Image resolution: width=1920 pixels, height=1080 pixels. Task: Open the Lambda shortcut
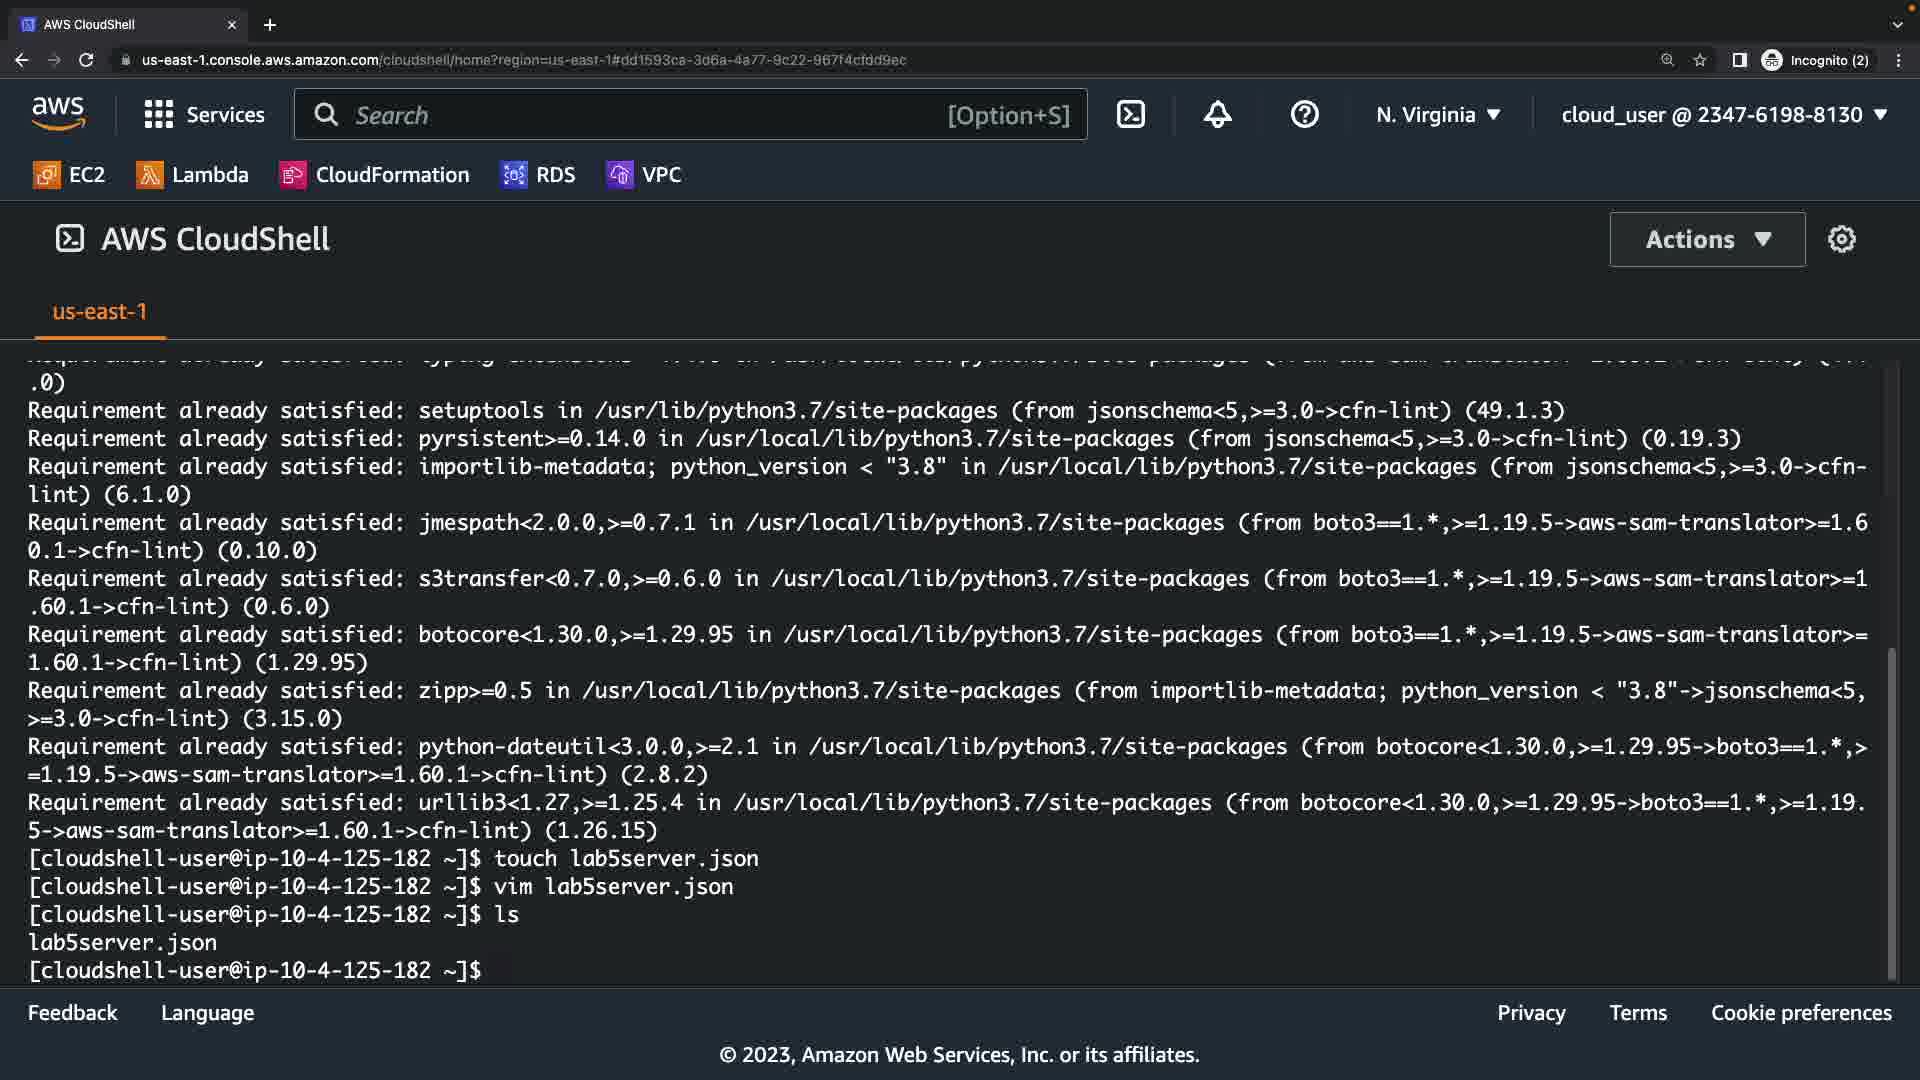[192, 175]
